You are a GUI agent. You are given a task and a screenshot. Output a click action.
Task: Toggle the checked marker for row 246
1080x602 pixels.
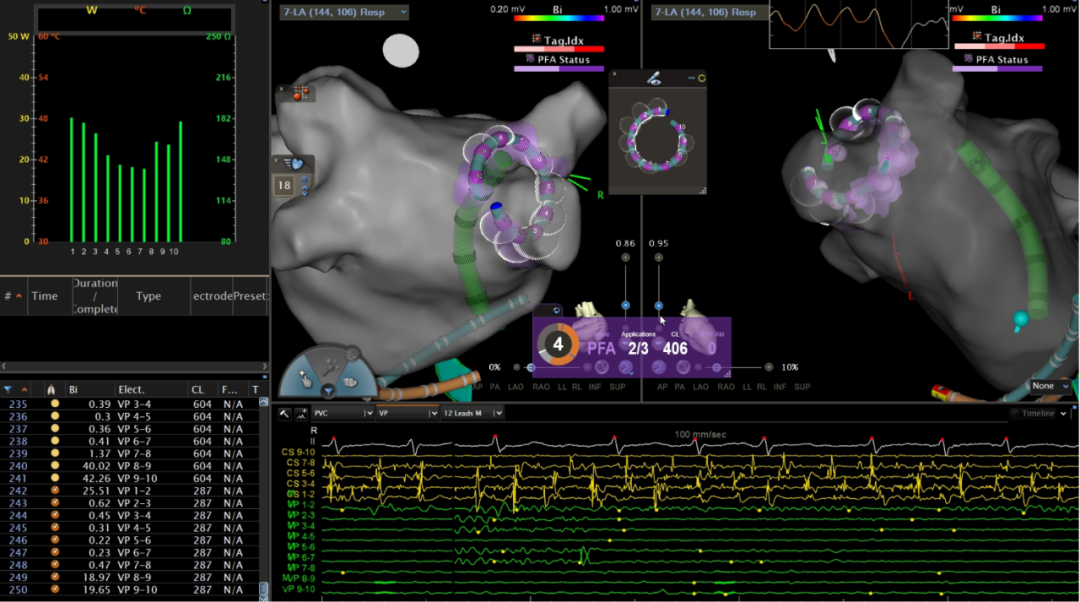(54, 541)
